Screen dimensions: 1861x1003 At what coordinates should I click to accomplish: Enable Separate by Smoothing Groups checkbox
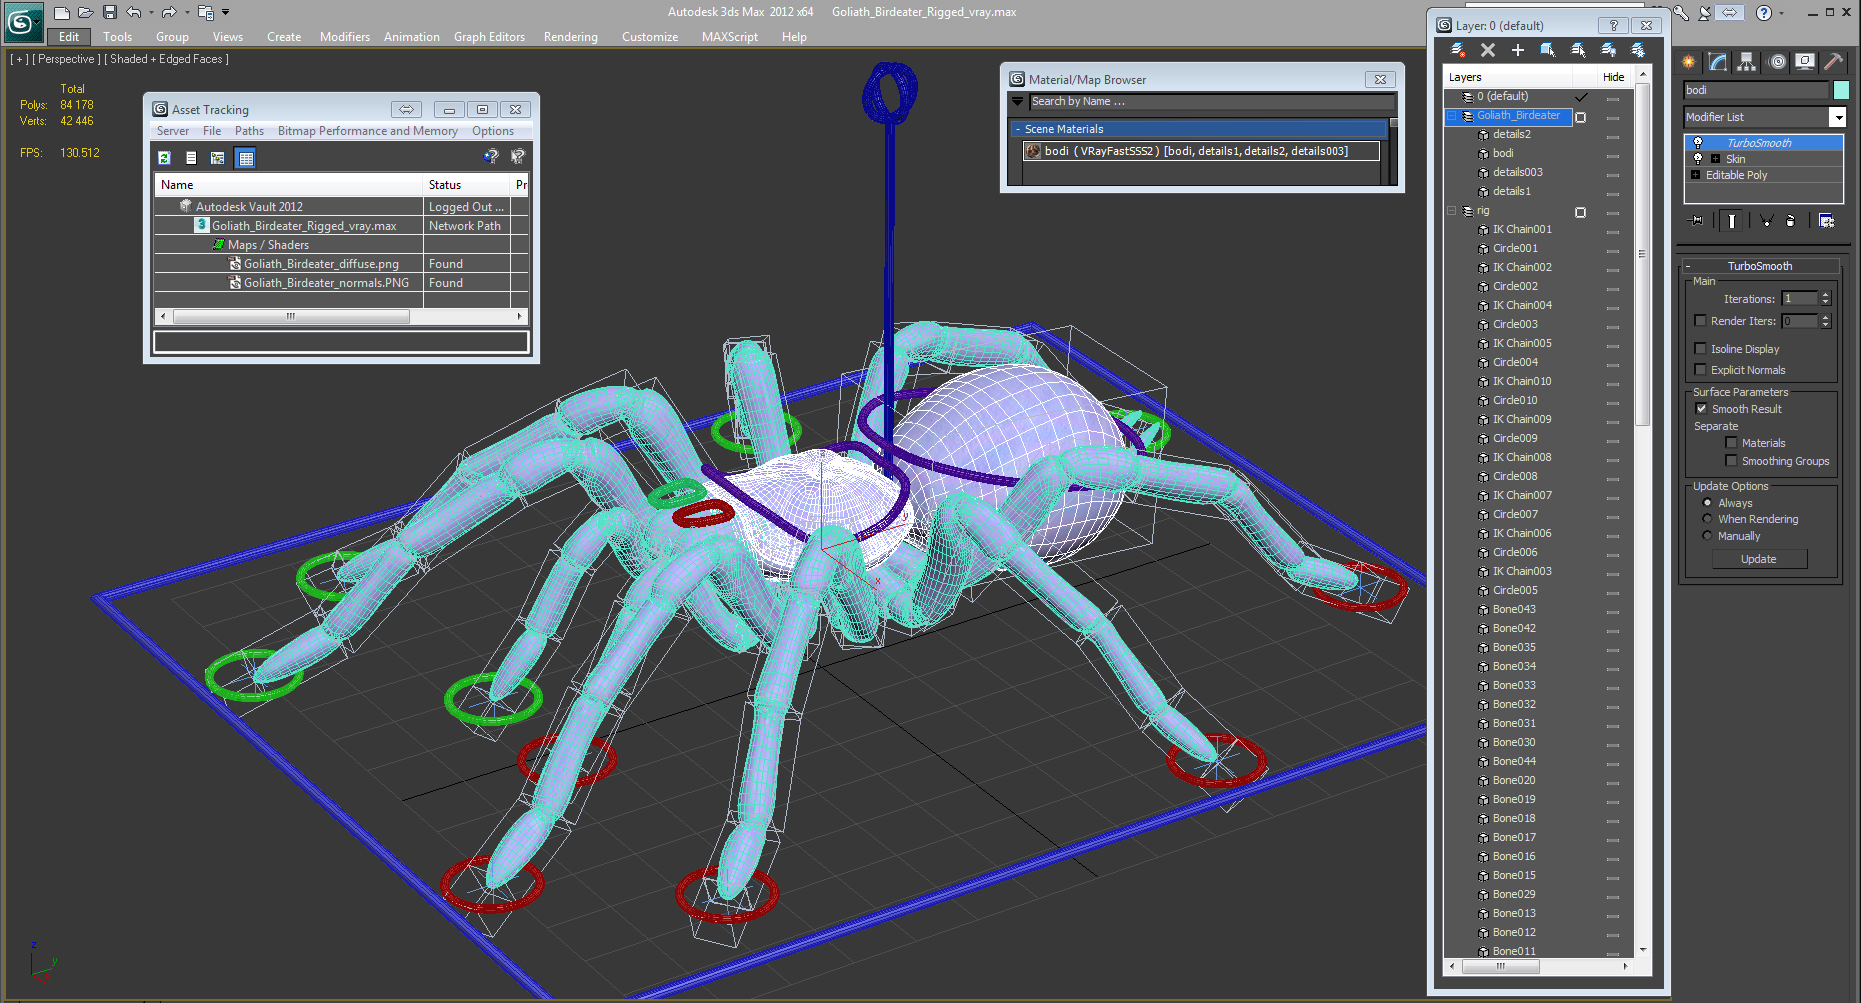coord(1731,461)
